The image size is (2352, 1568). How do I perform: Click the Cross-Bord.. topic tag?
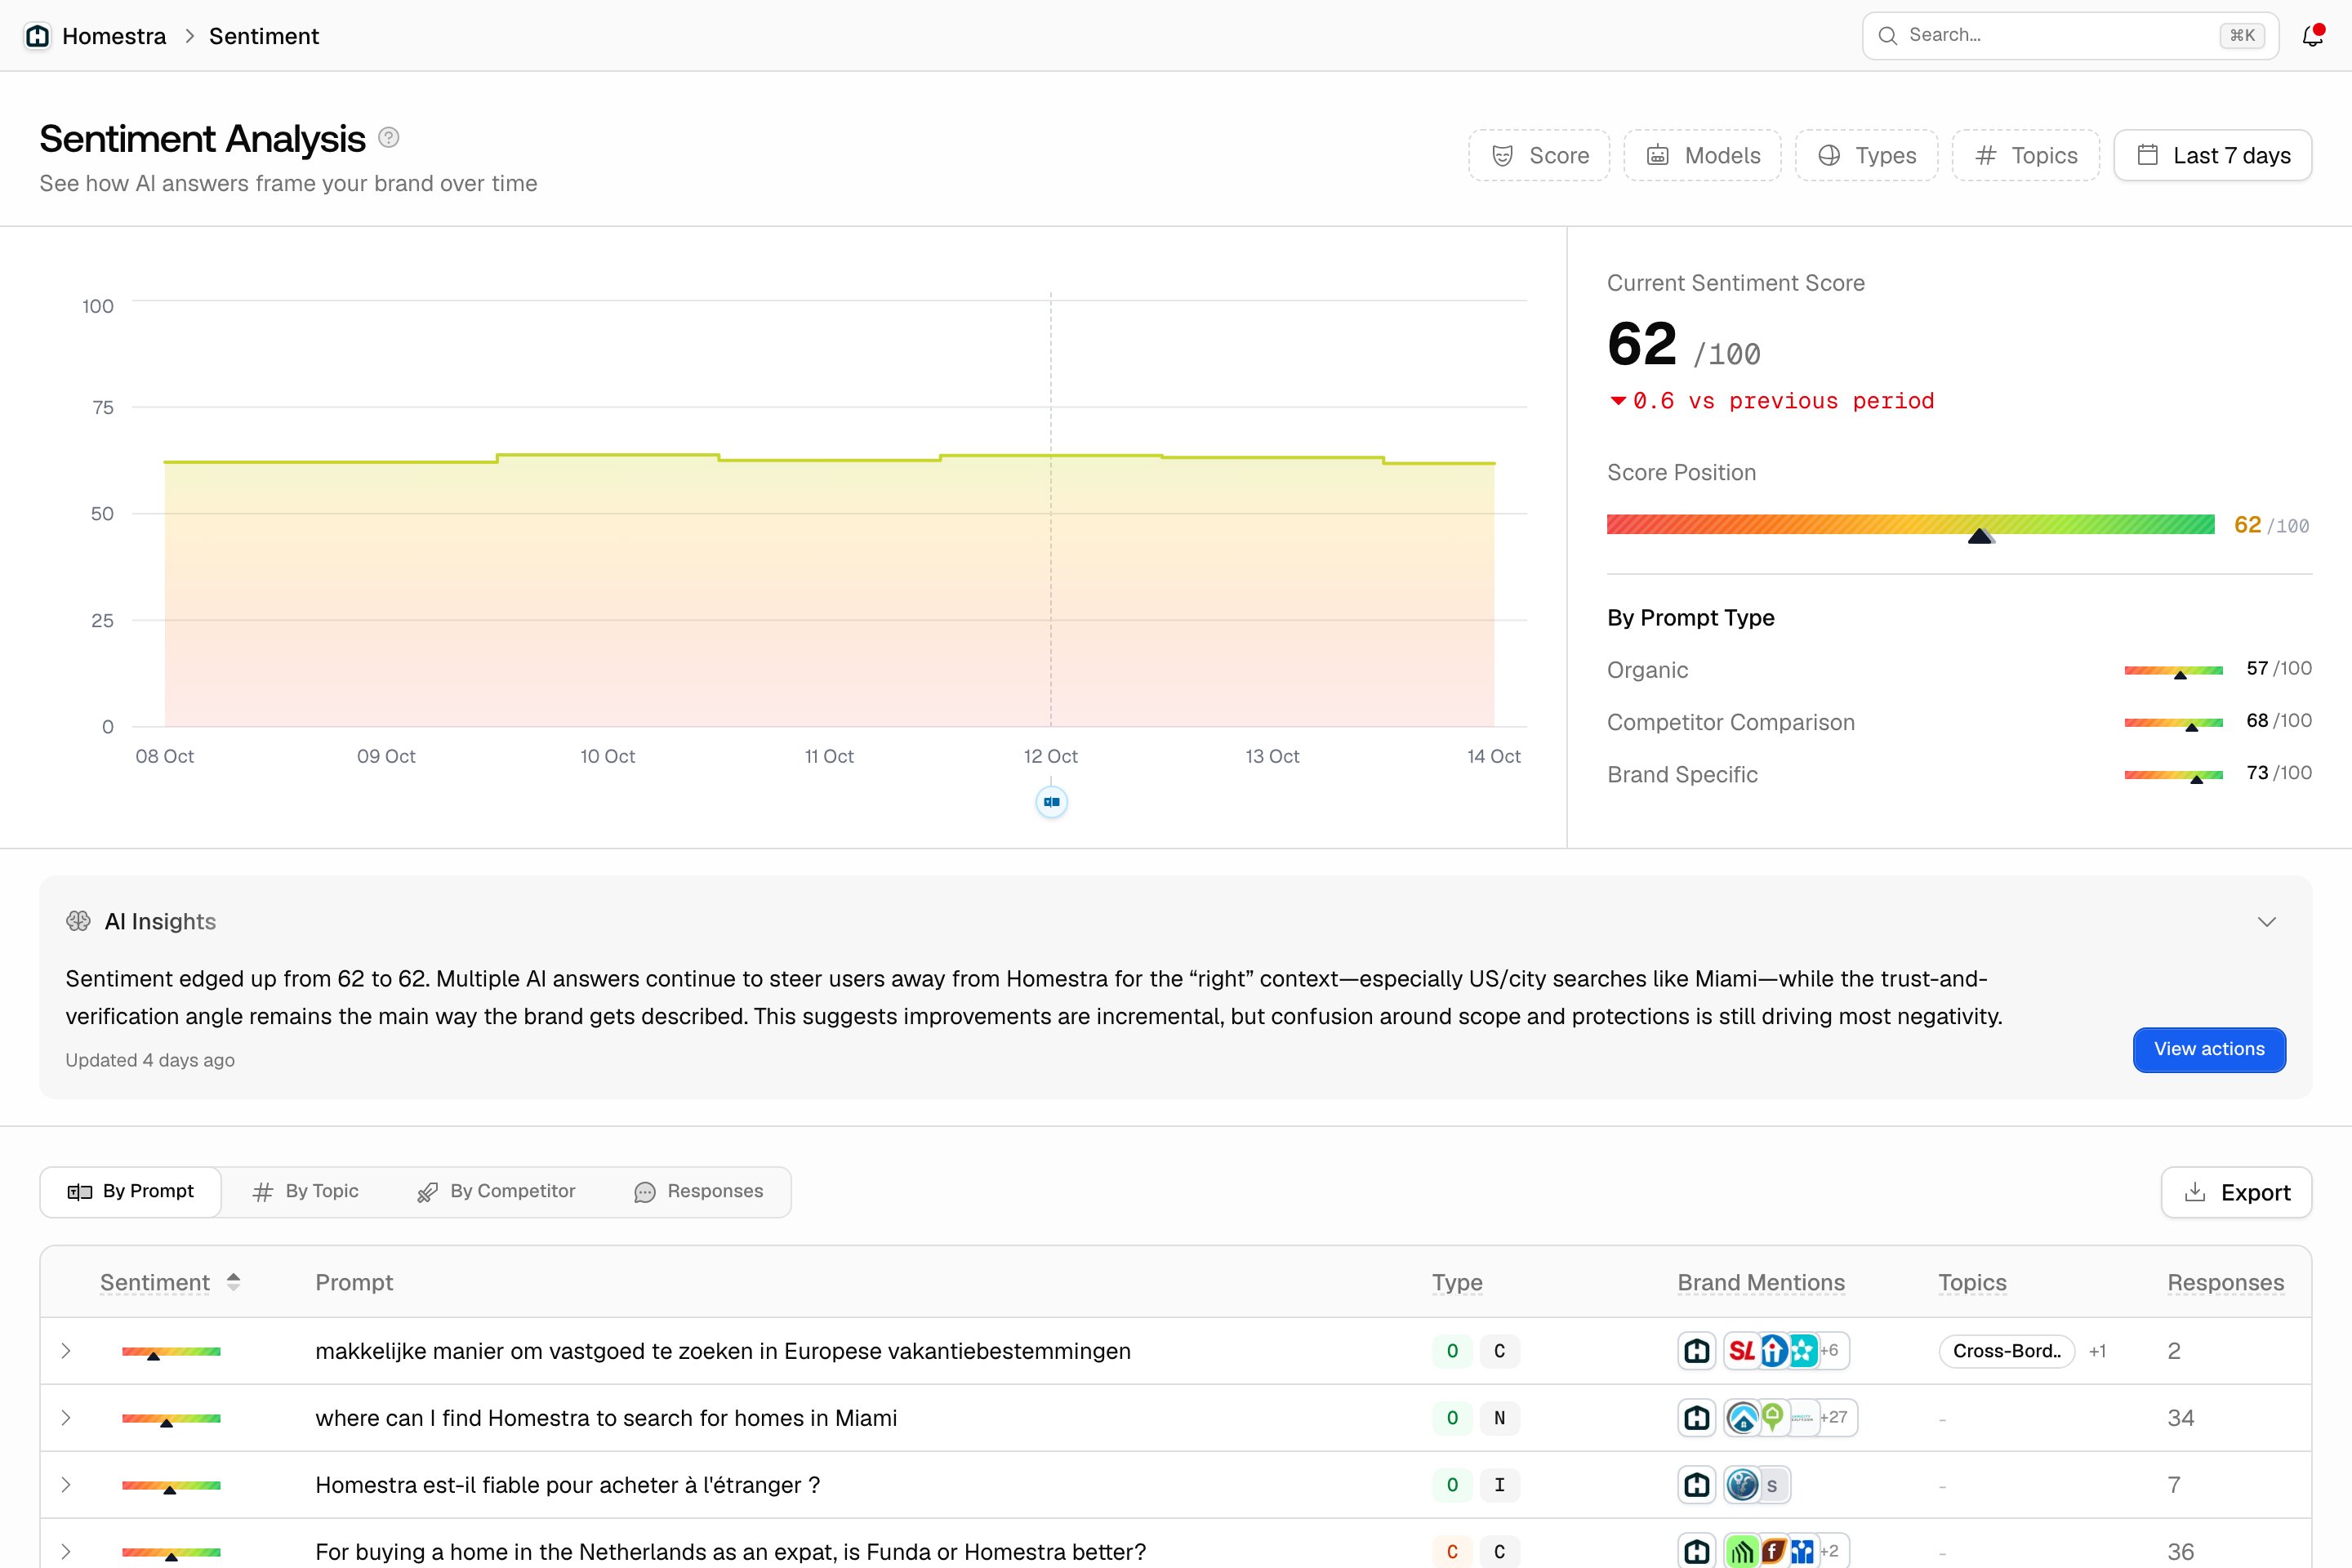(x=2007, y=1351)
